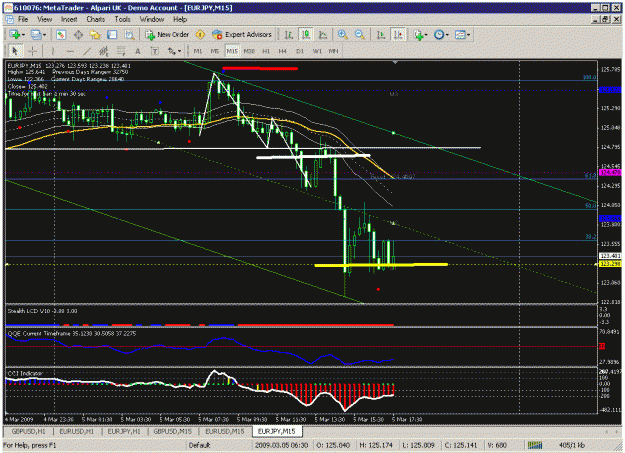Set timeframe to MN

coord(333,51)
